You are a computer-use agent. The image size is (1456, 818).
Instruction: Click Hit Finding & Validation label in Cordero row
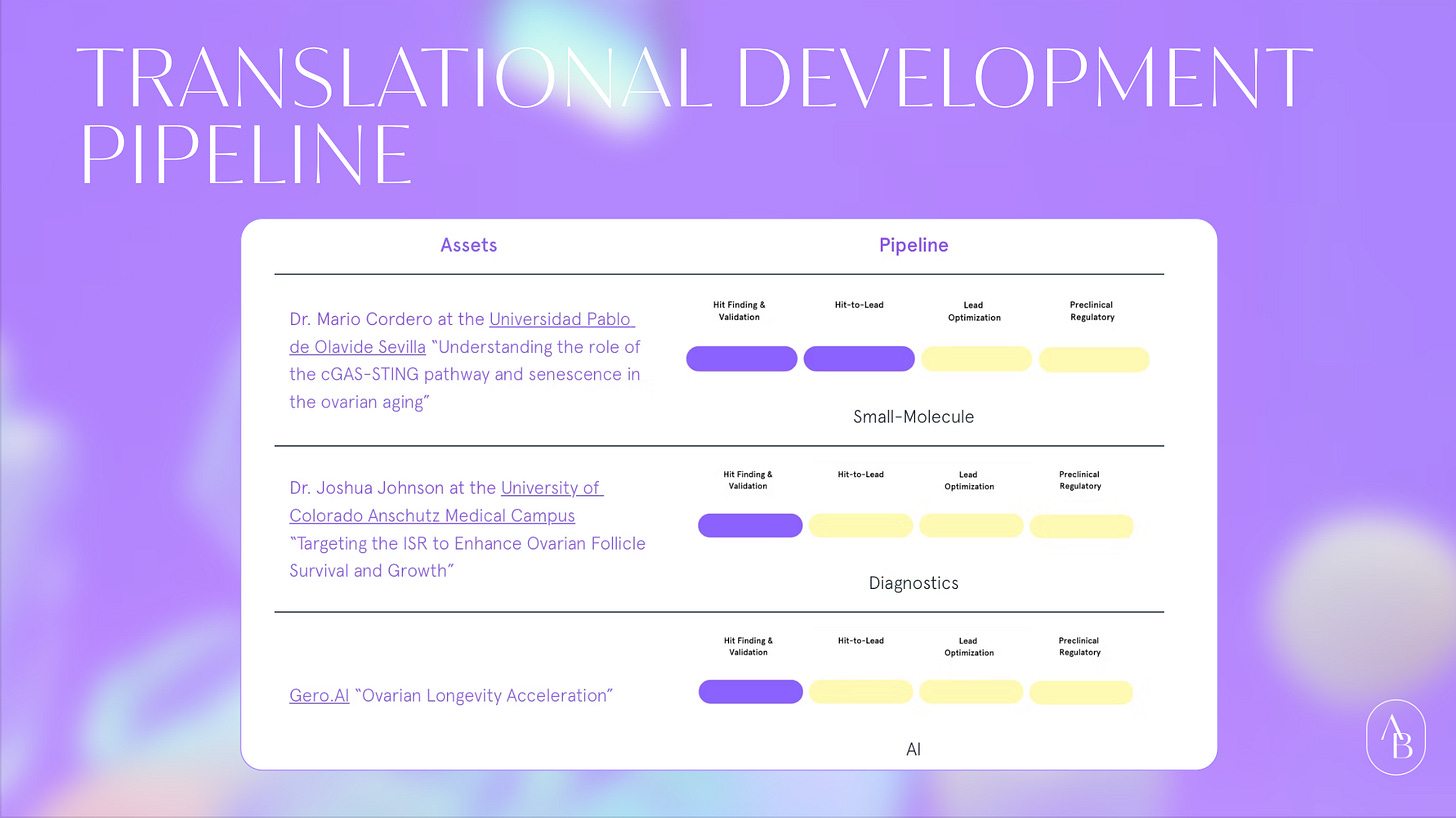pos(739,311)
